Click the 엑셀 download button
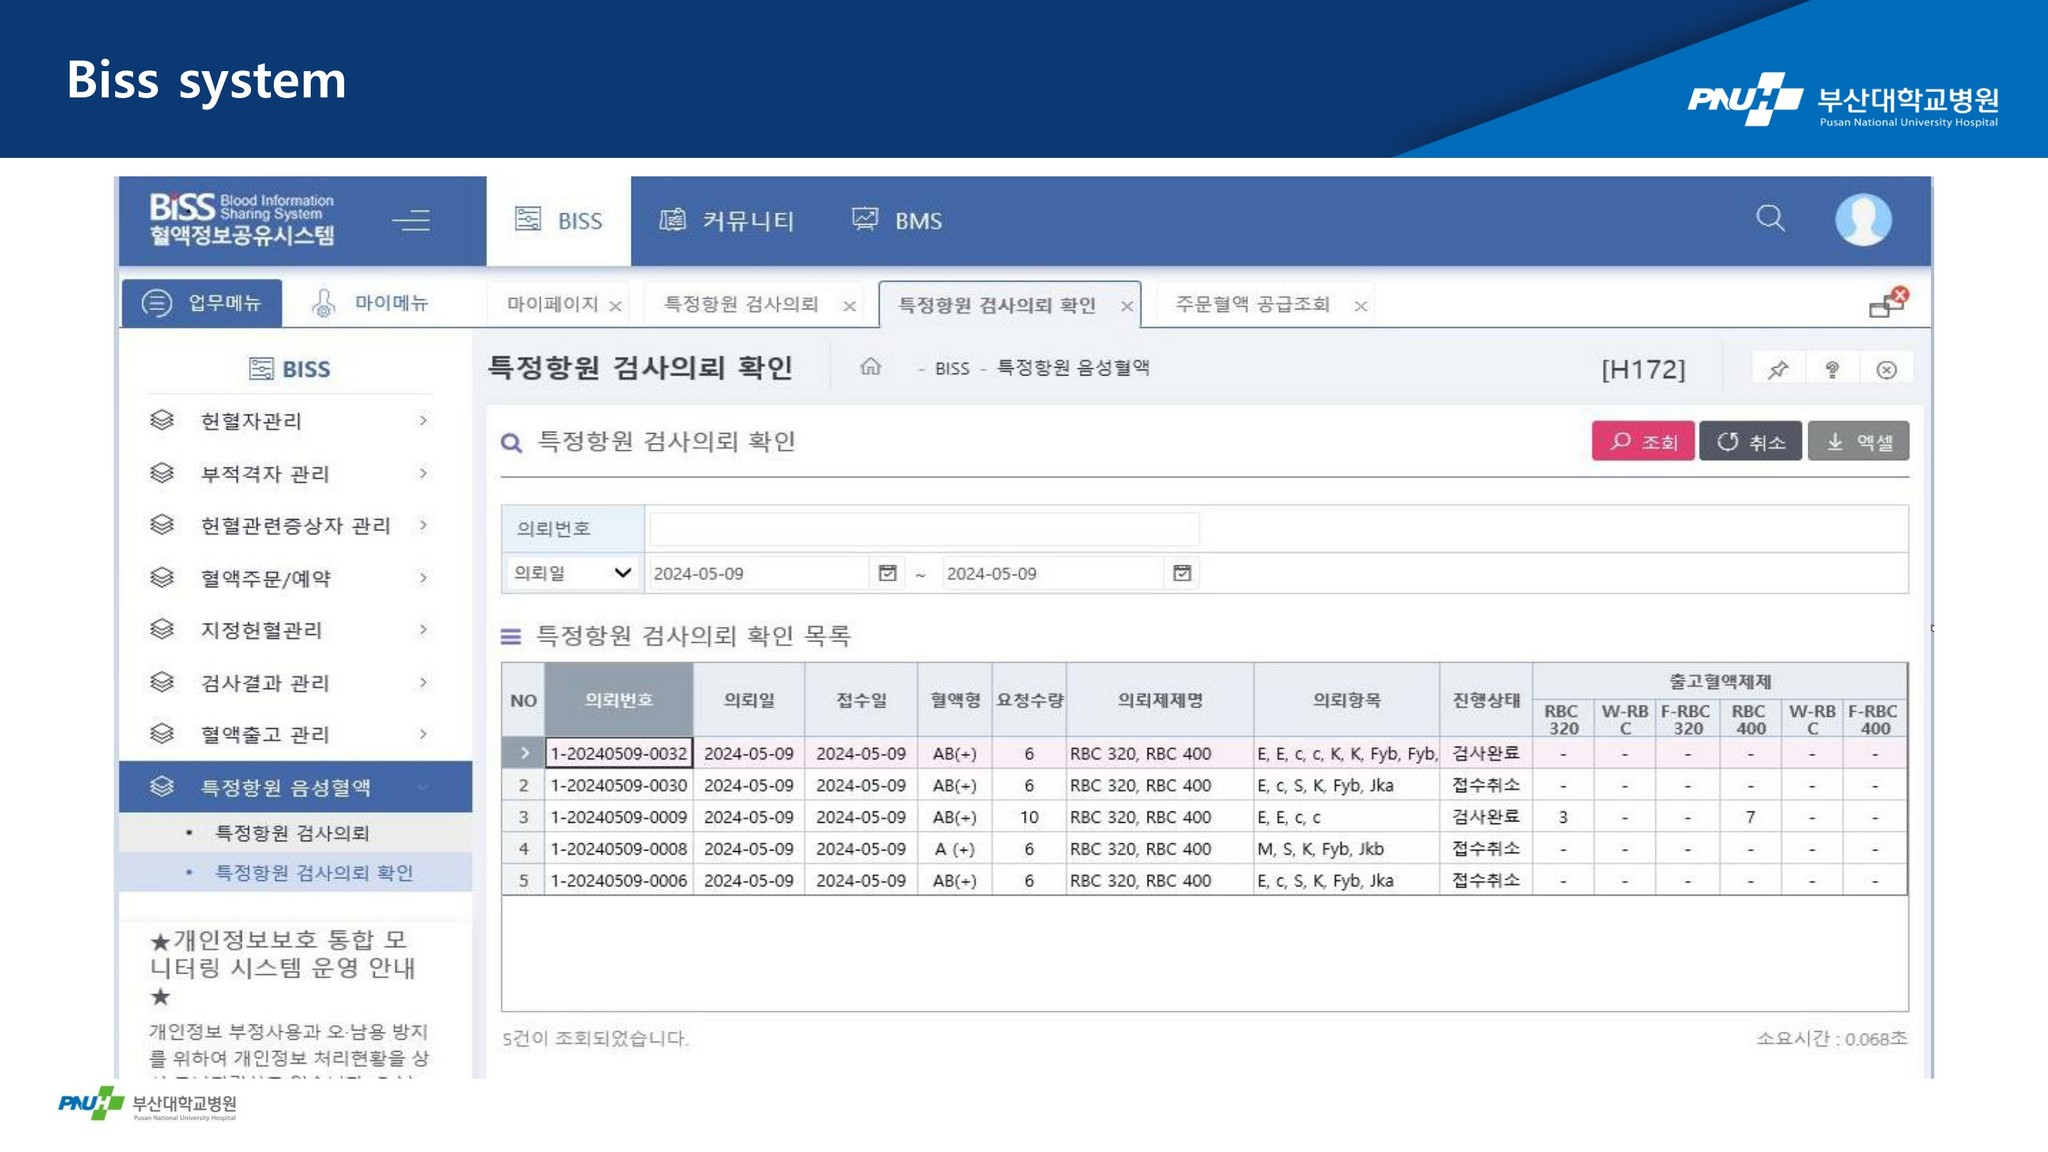The image size is (2048, 1152). 1858,441
